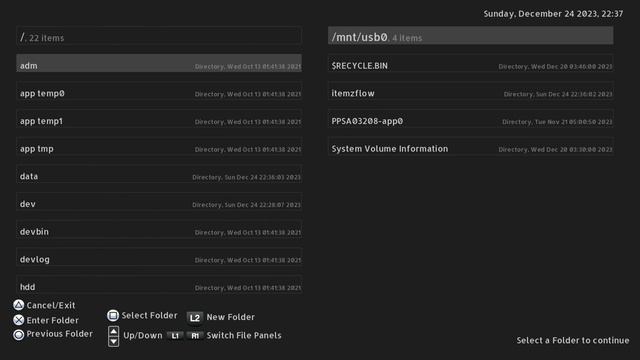Click the L2 New Folder icon
The height and width of the screenshot is (360, 640).
pyautogui.click(x=195, y=317)
